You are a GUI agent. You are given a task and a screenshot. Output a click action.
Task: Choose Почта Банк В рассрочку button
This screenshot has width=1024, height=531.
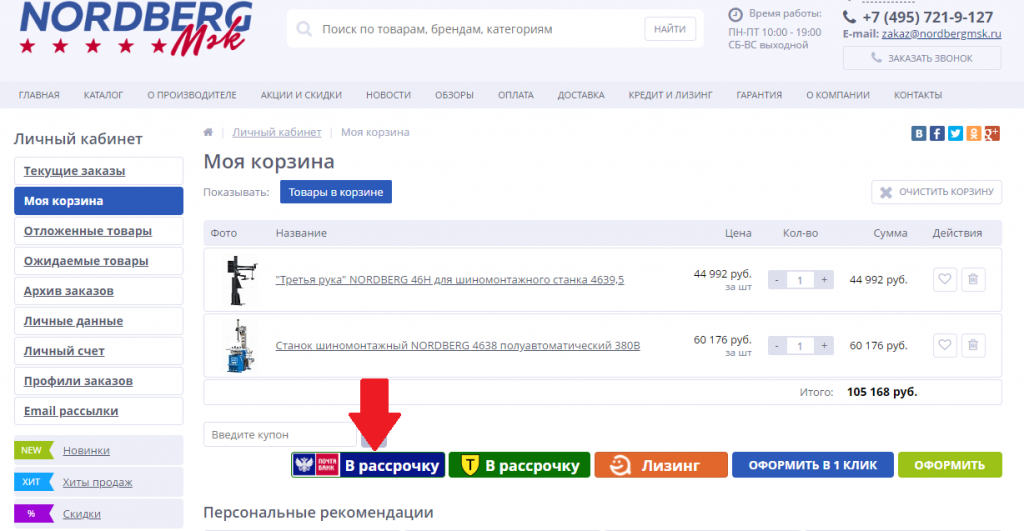tap(368, 465)
